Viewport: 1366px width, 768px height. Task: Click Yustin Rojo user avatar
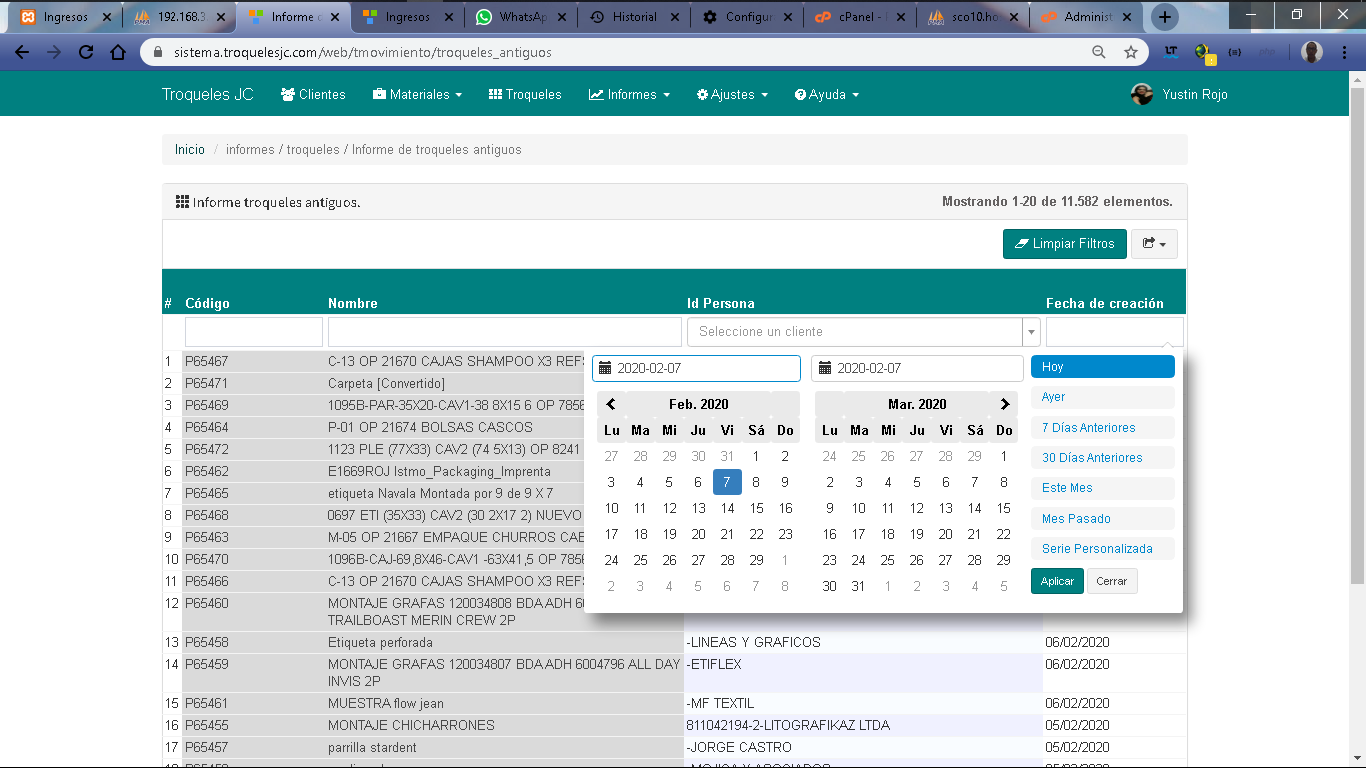[1141, 94]
